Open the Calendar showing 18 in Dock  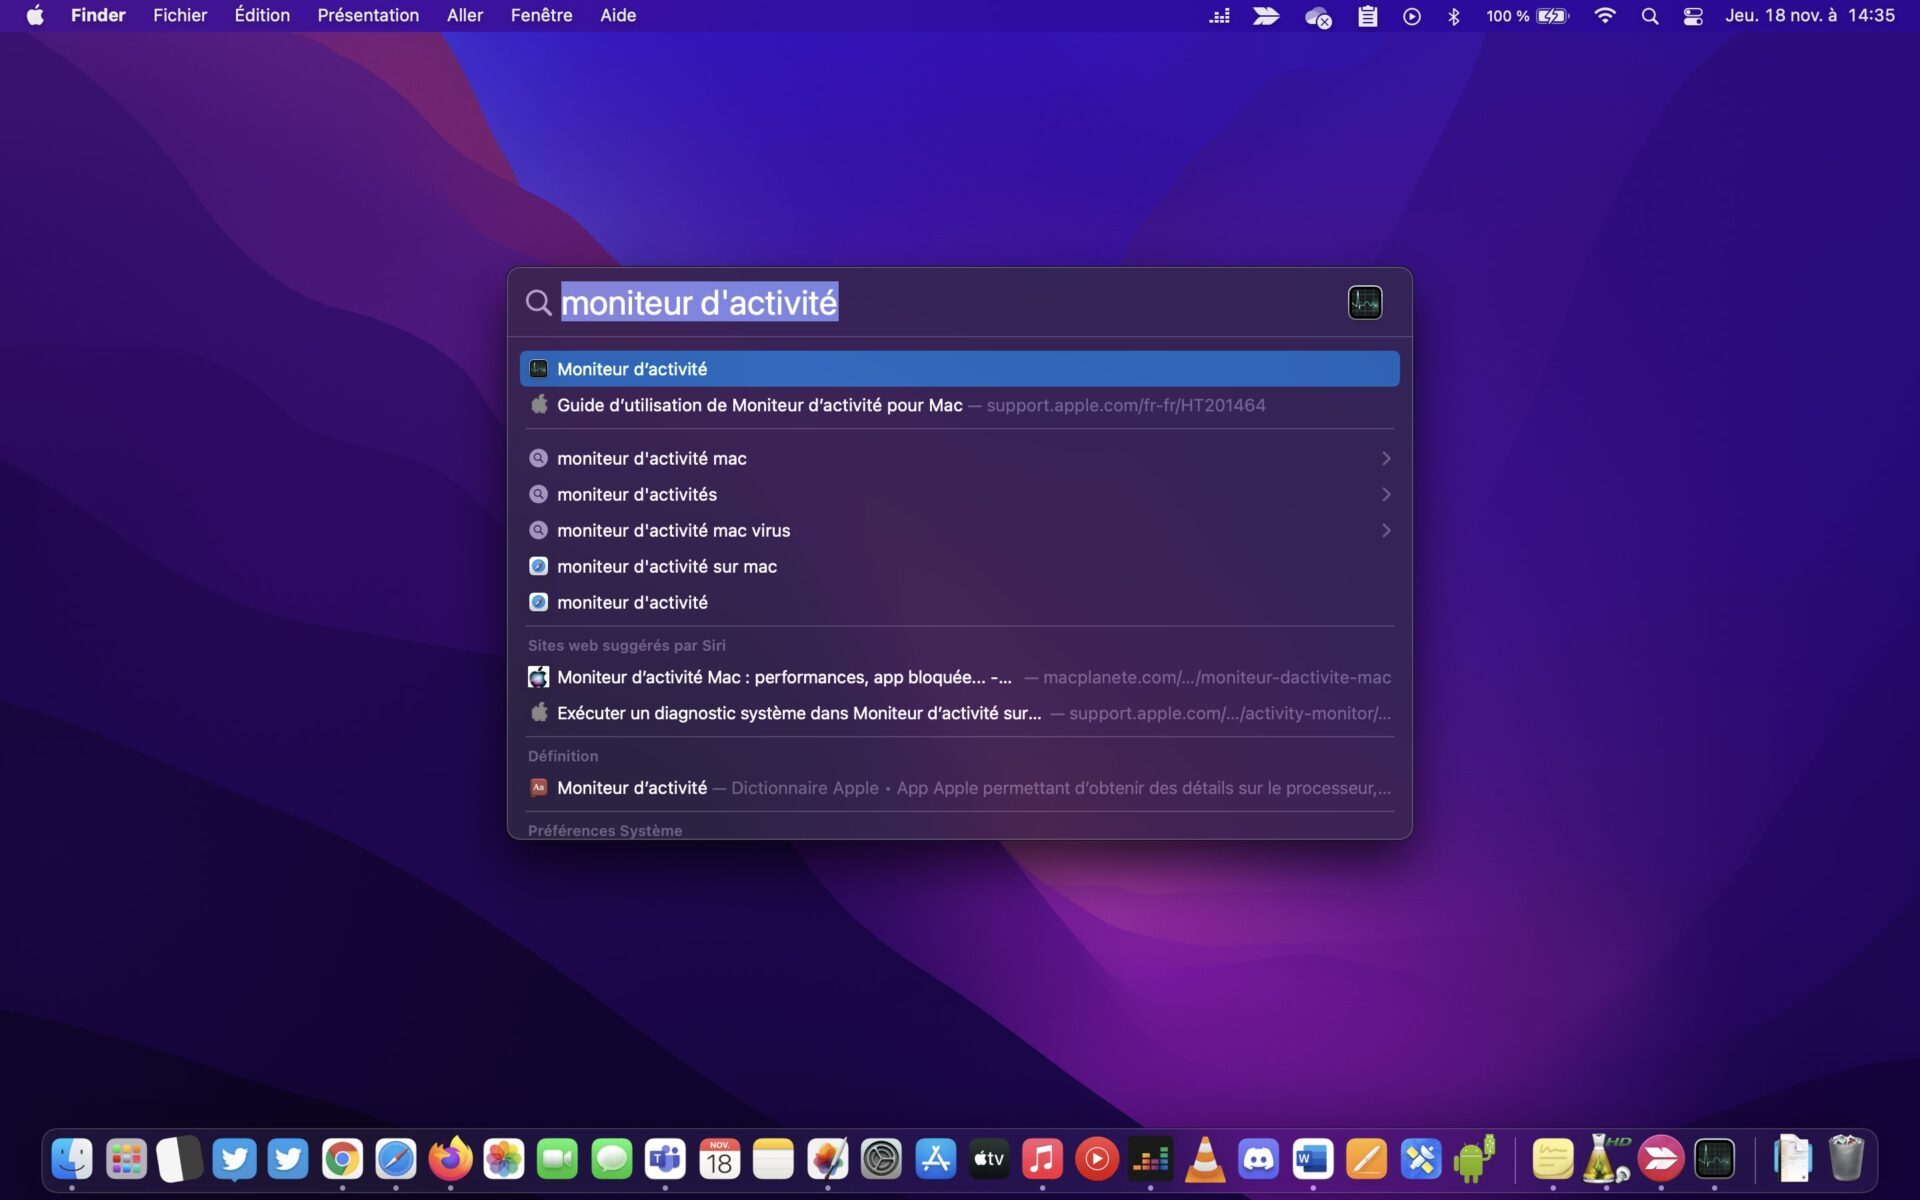pyautogui.click(x=720, y=1159)
